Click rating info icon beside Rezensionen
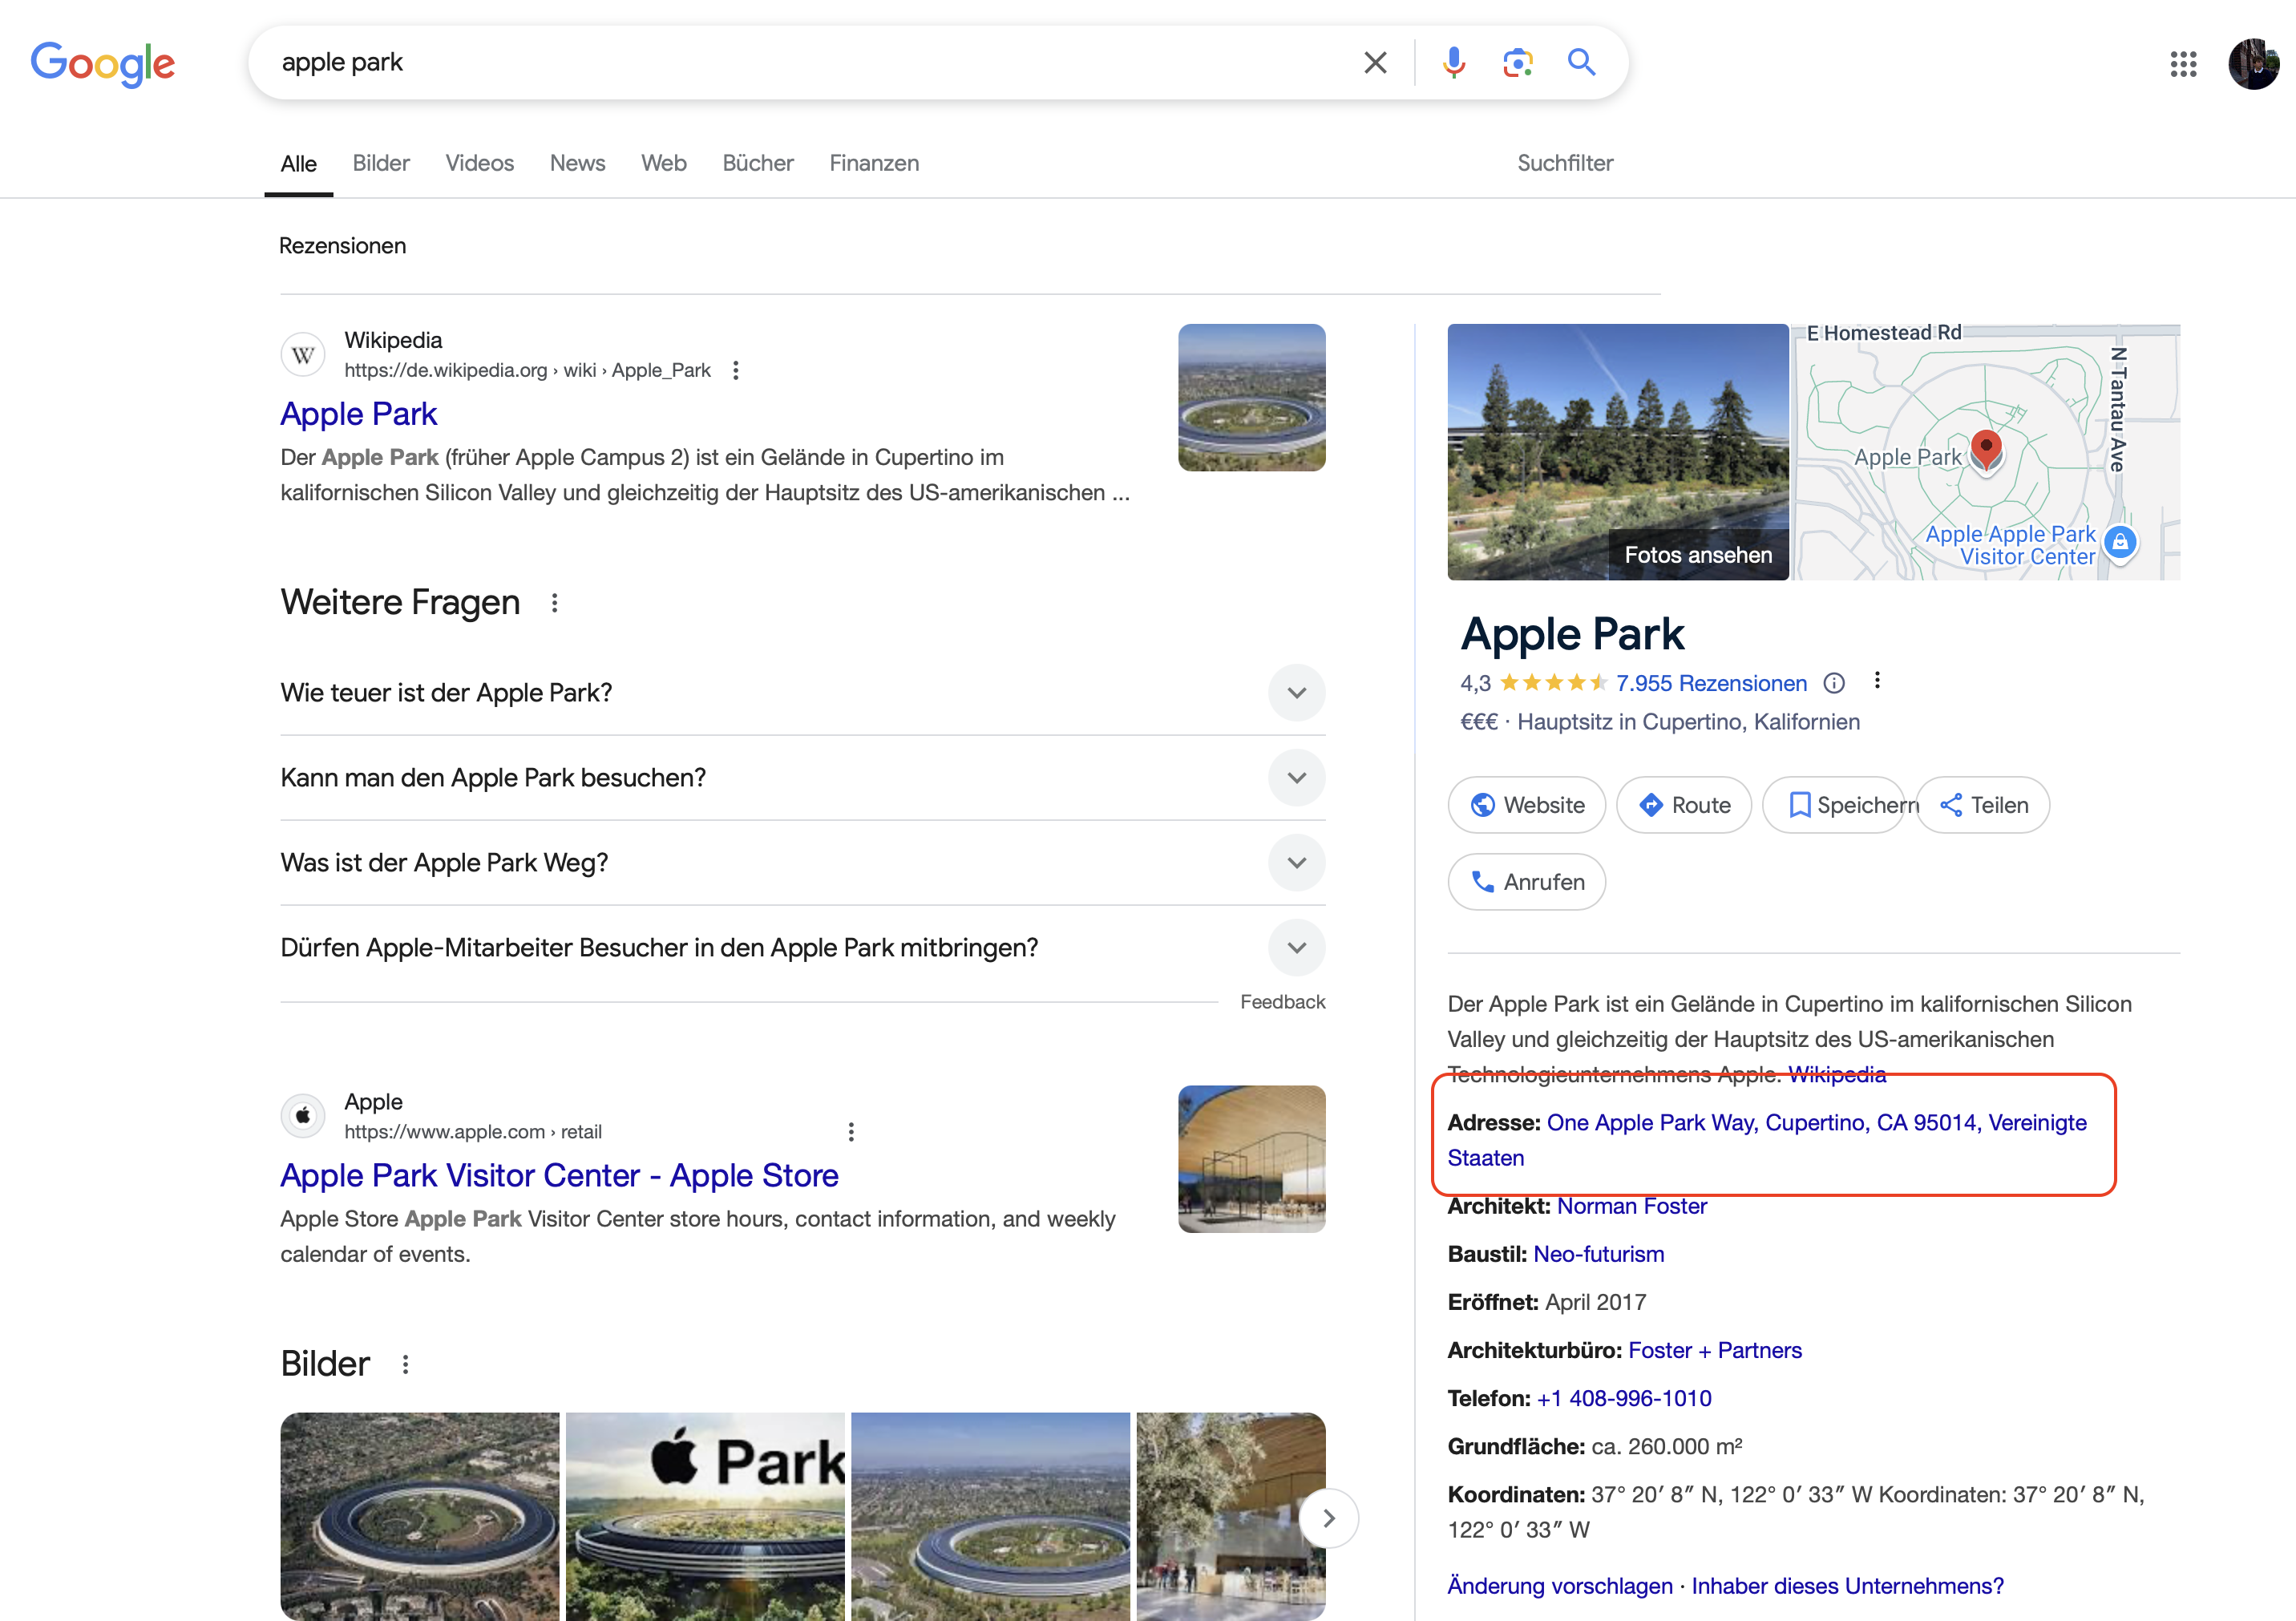 (x=1833, y=683)
